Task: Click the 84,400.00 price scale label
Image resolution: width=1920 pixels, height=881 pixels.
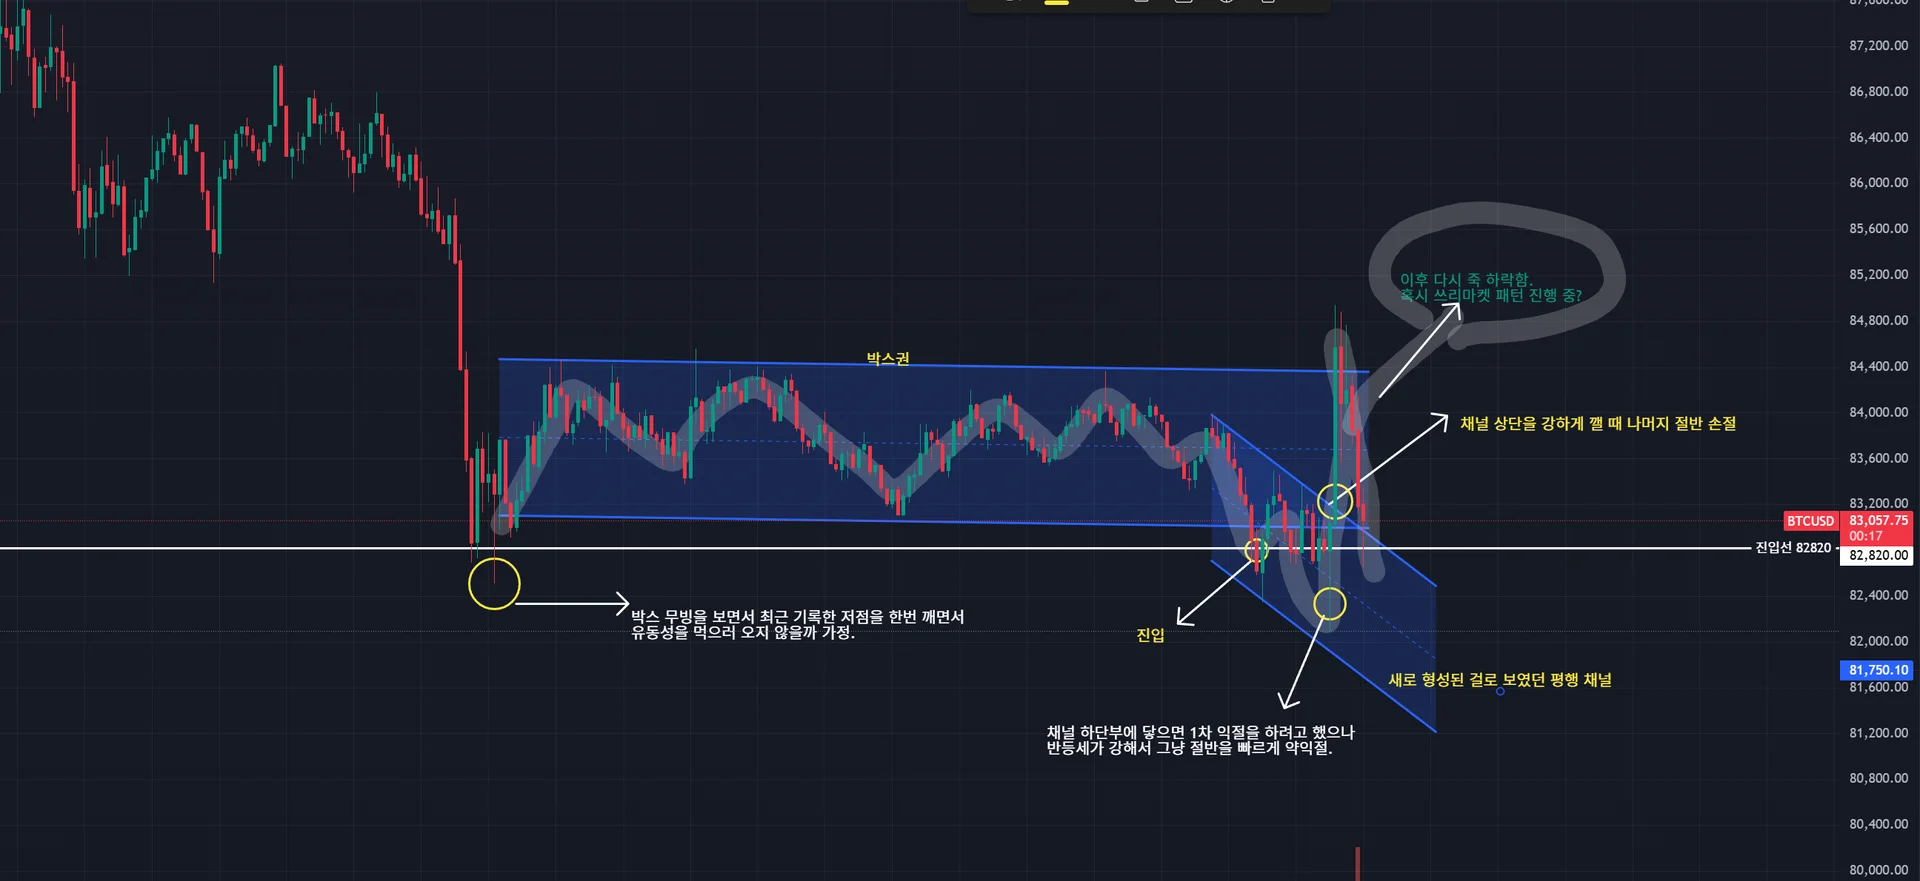Action: pos(1878,367)
